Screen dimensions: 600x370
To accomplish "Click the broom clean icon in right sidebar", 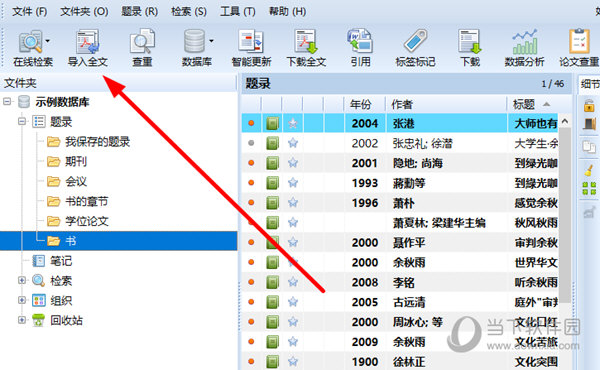I will tap(589, 170).
